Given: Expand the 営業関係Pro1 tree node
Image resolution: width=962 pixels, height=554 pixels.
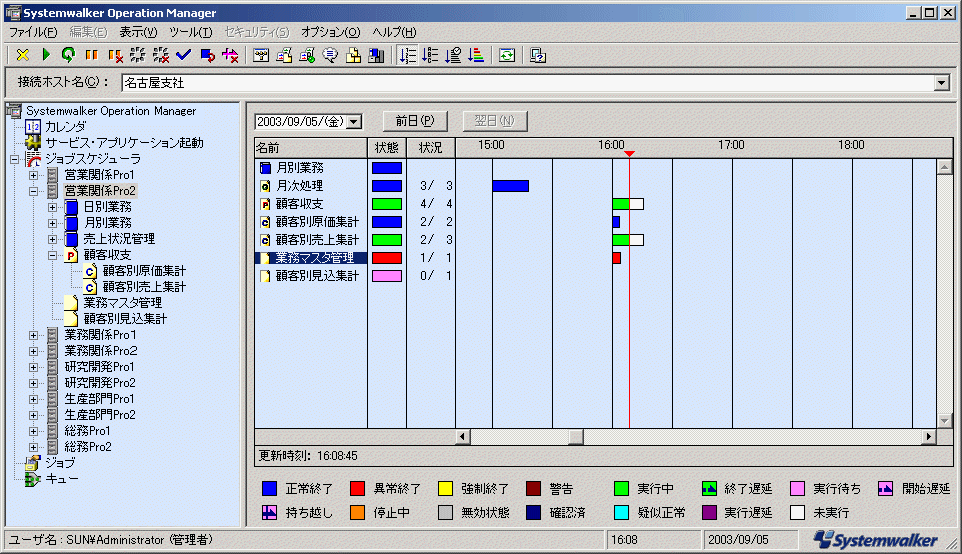Looking at the screenshot, I should pyautogui.click(x=34, y=175).
